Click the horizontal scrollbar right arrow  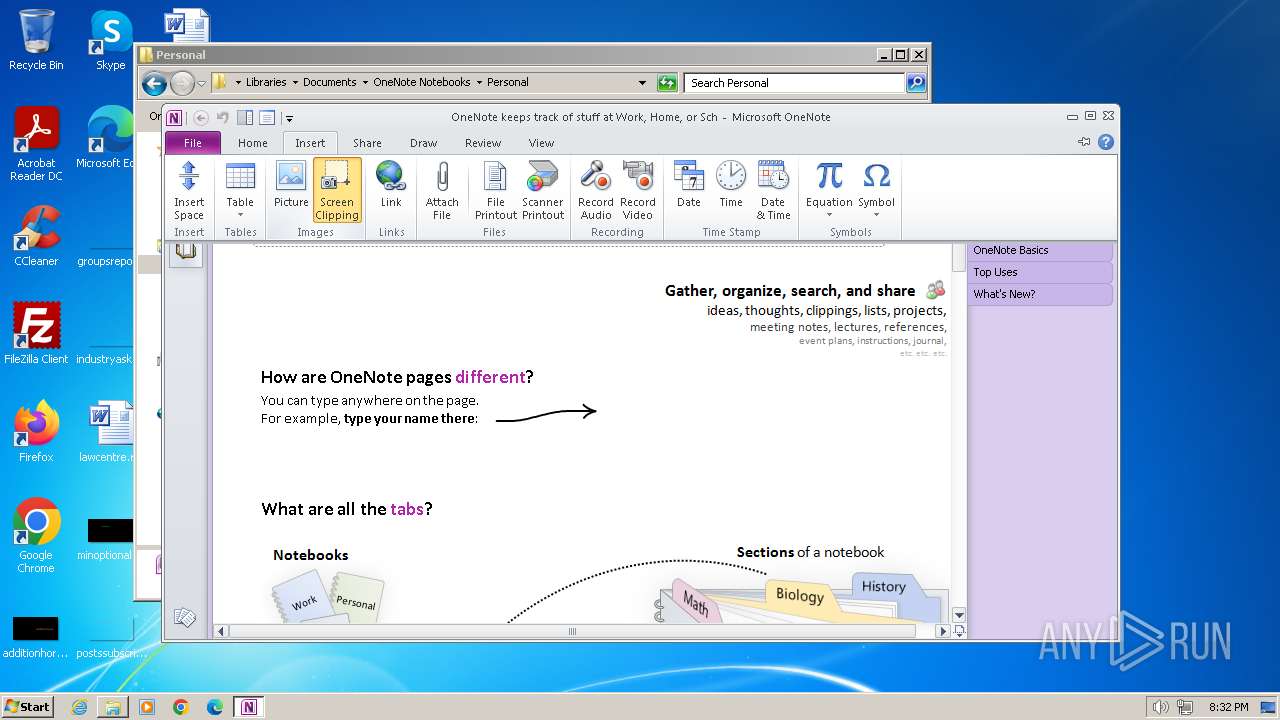[942, 631]
